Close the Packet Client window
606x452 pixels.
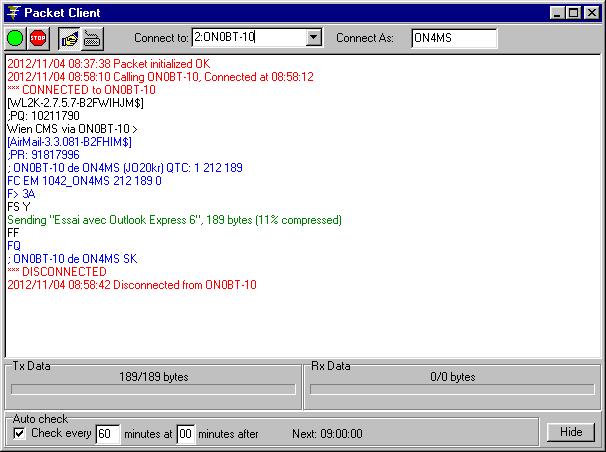point(592,13)
